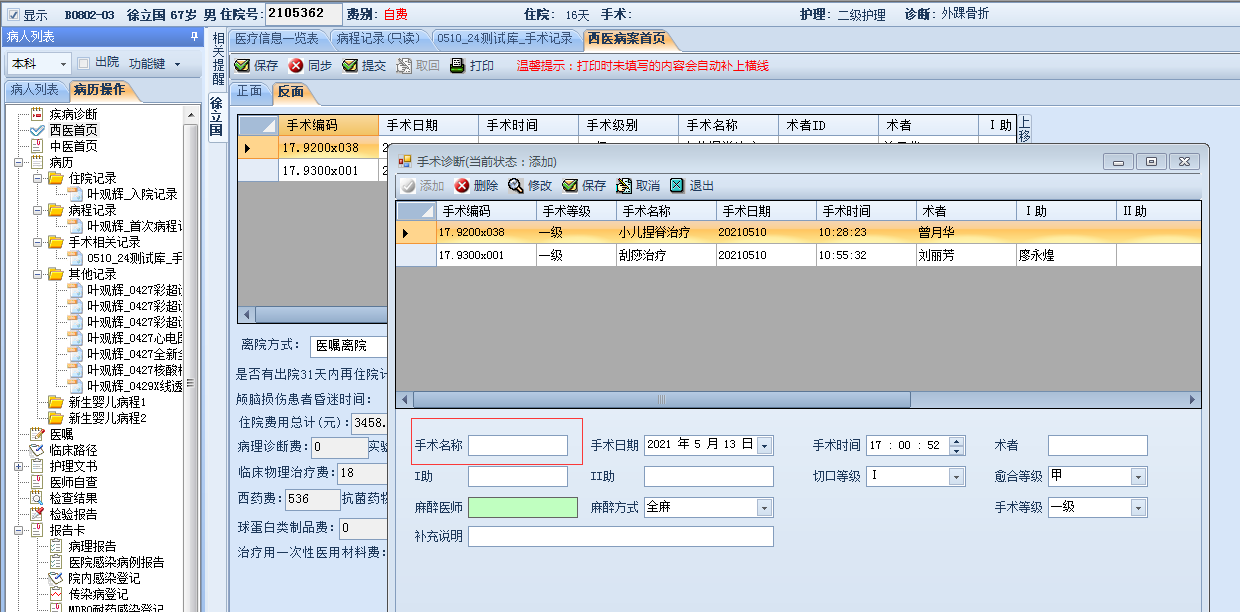Click 取消 icon in 手术诊断 dialog
The width and height of the screenshot is (1240, 612).
(x=624, y=186)
